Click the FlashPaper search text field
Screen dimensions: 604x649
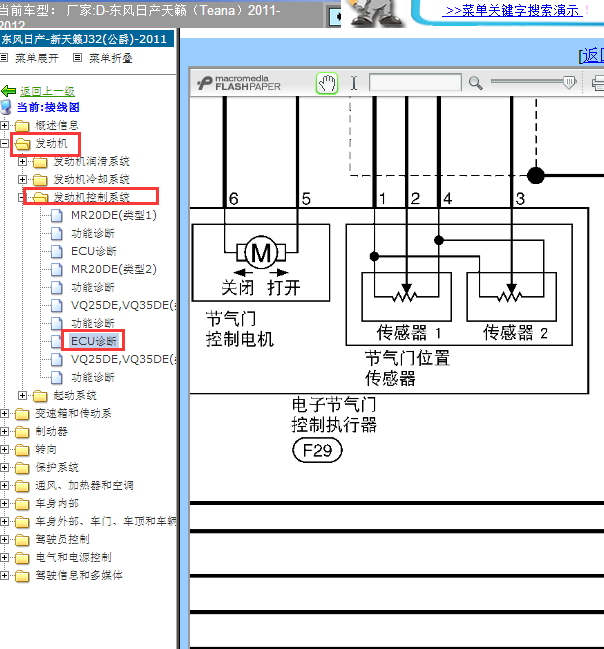point(415,82)
